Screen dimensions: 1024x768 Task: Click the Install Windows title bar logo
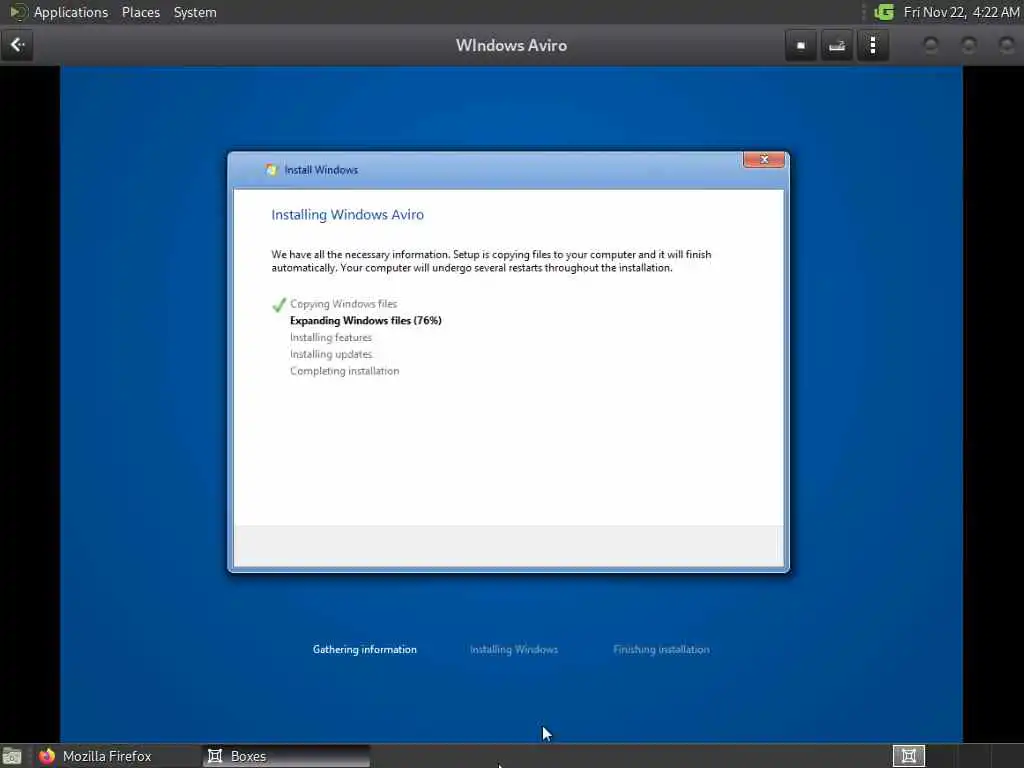271,170
